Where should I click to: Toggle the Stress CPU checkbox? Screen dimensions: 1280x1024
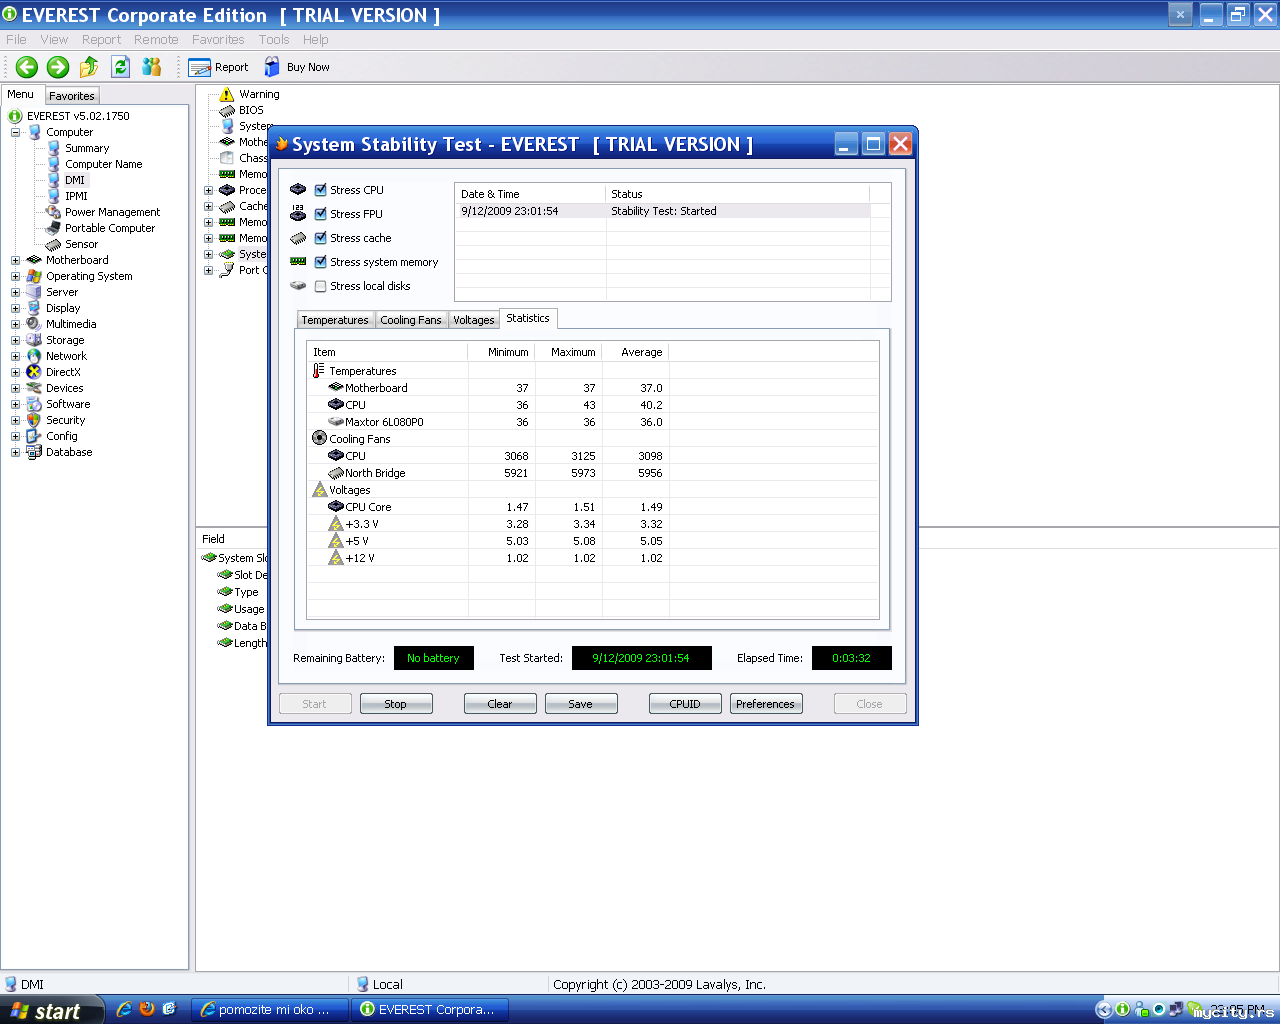point(321,190)
